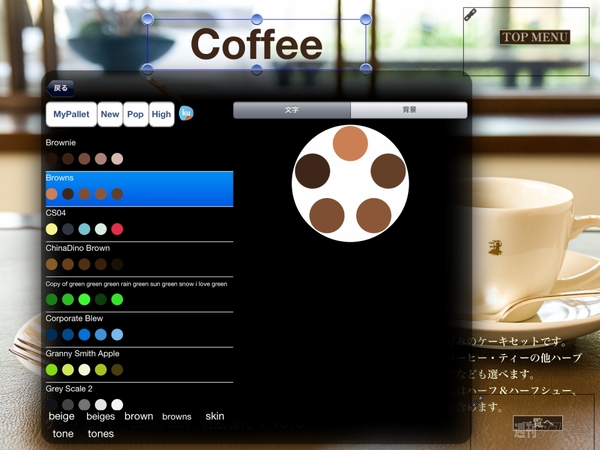Choose the Corporate Blew palette name
Viewport: 600px width, 450px height.
(x=74, y=318)
